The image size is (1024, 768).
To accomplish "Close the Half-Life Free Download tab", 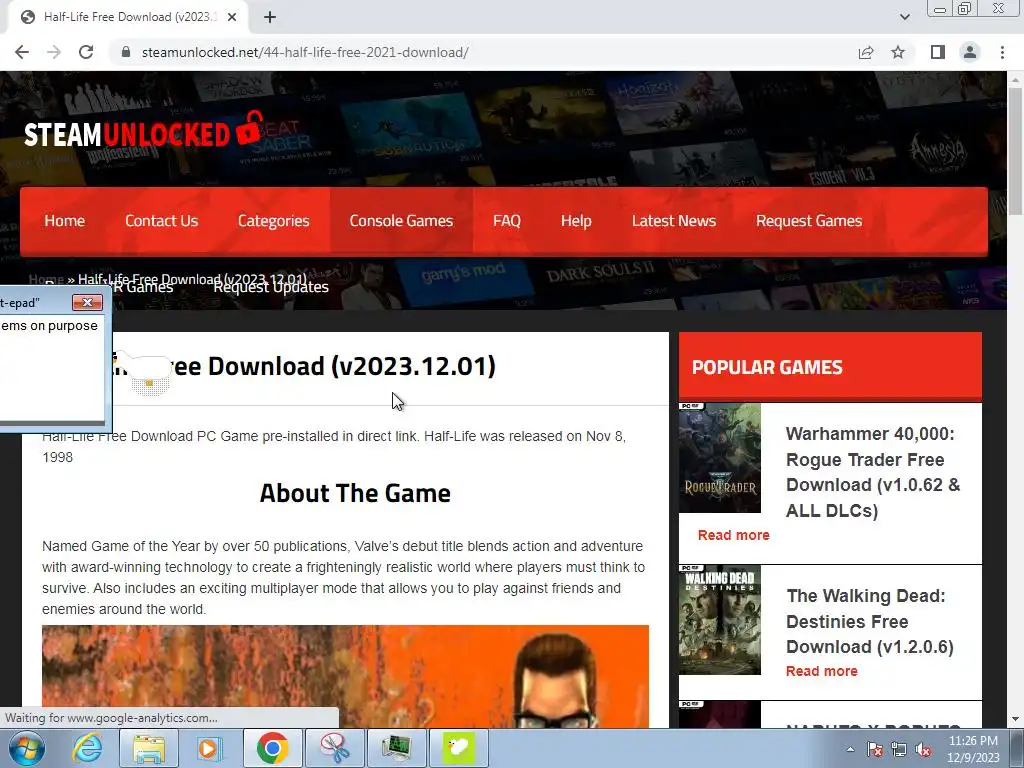I will click(232, 17).
